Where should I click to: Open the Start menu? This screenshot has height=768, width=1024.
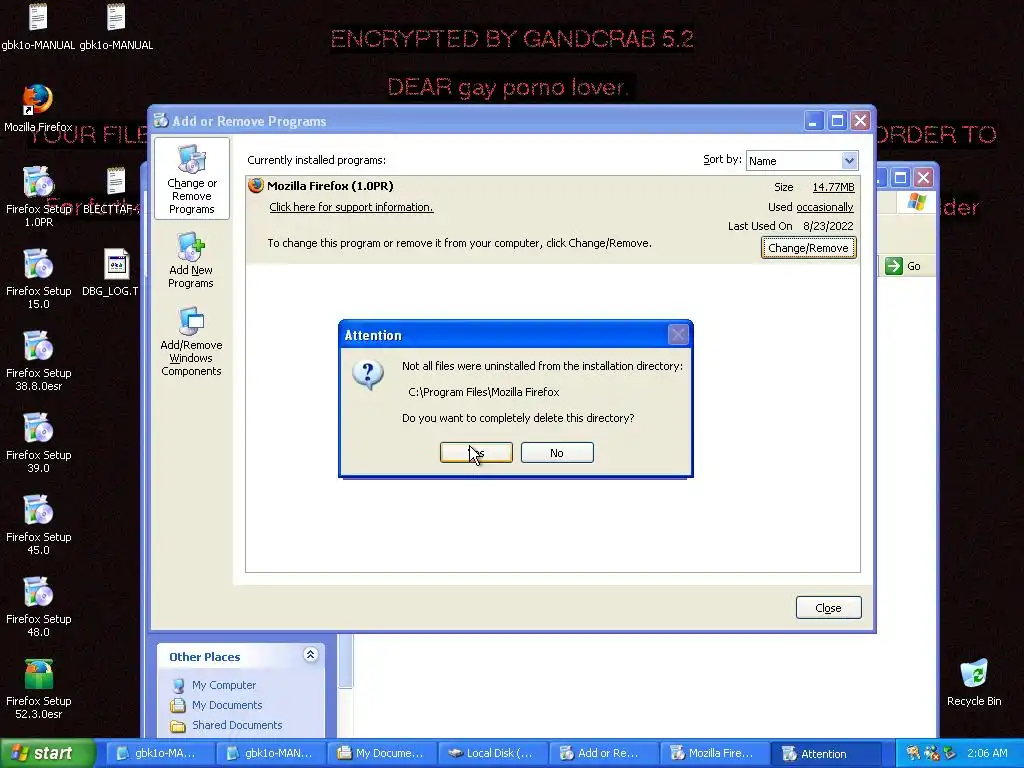click(46, 753)
